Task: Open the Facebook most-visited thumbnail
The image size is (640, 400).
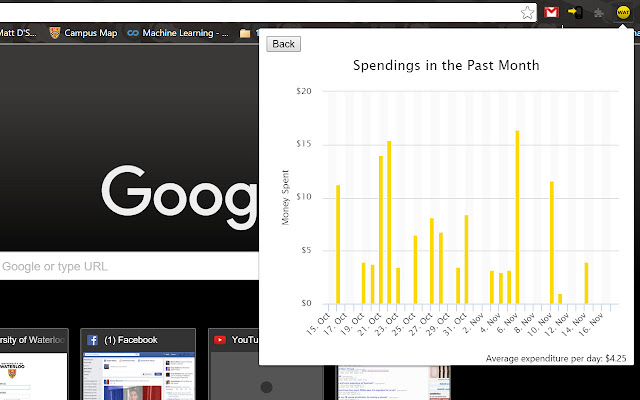Action: tap(138, 364)
